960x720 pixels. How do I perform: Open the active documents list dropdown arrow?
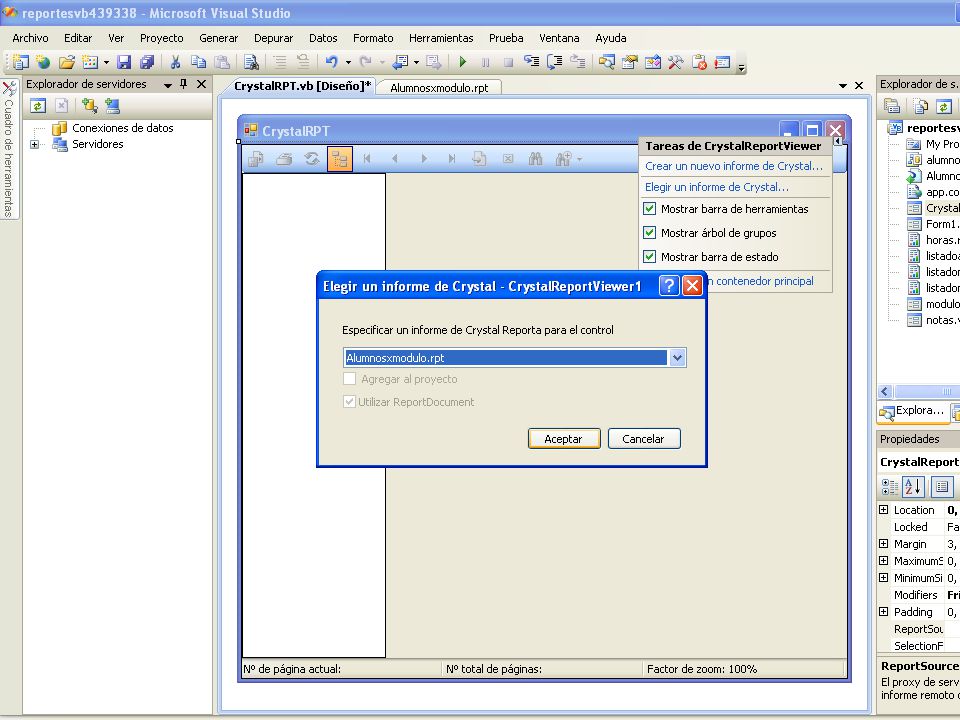pos(843,86)
